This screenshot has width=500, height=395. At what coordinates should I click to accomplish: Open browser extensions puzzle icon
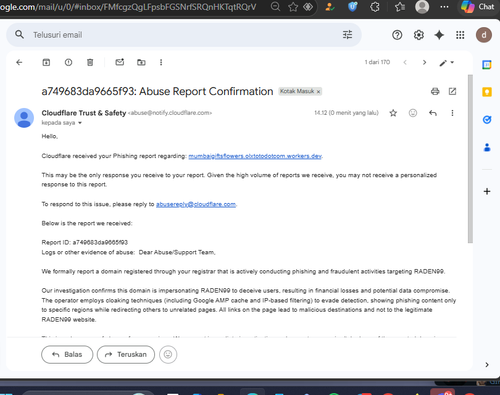tap(375, 7)
